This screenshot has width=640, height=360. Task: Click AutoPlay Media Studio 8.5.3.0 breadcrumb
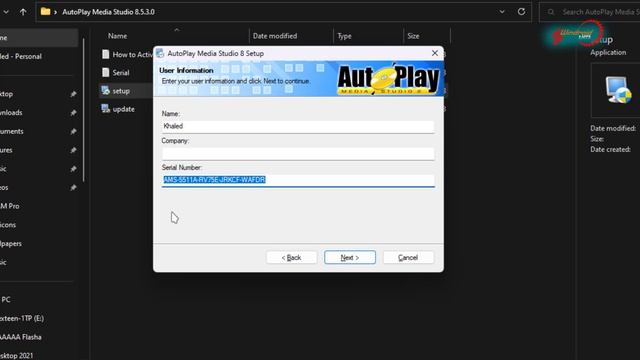[108, 12]
